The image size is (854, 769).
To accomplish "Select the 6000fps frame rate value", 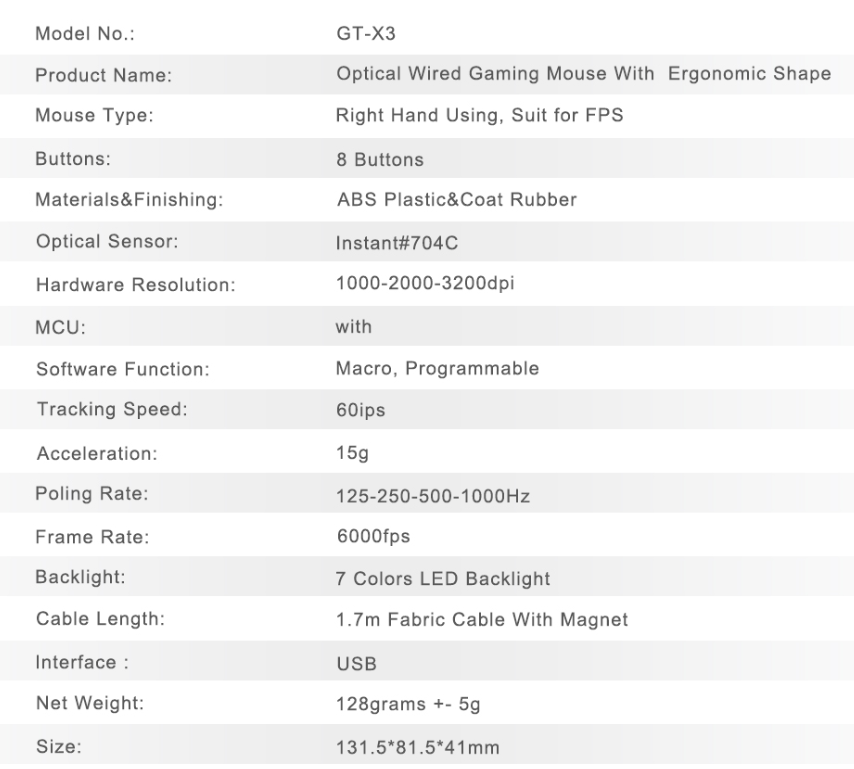I will [x=372, y=537].
